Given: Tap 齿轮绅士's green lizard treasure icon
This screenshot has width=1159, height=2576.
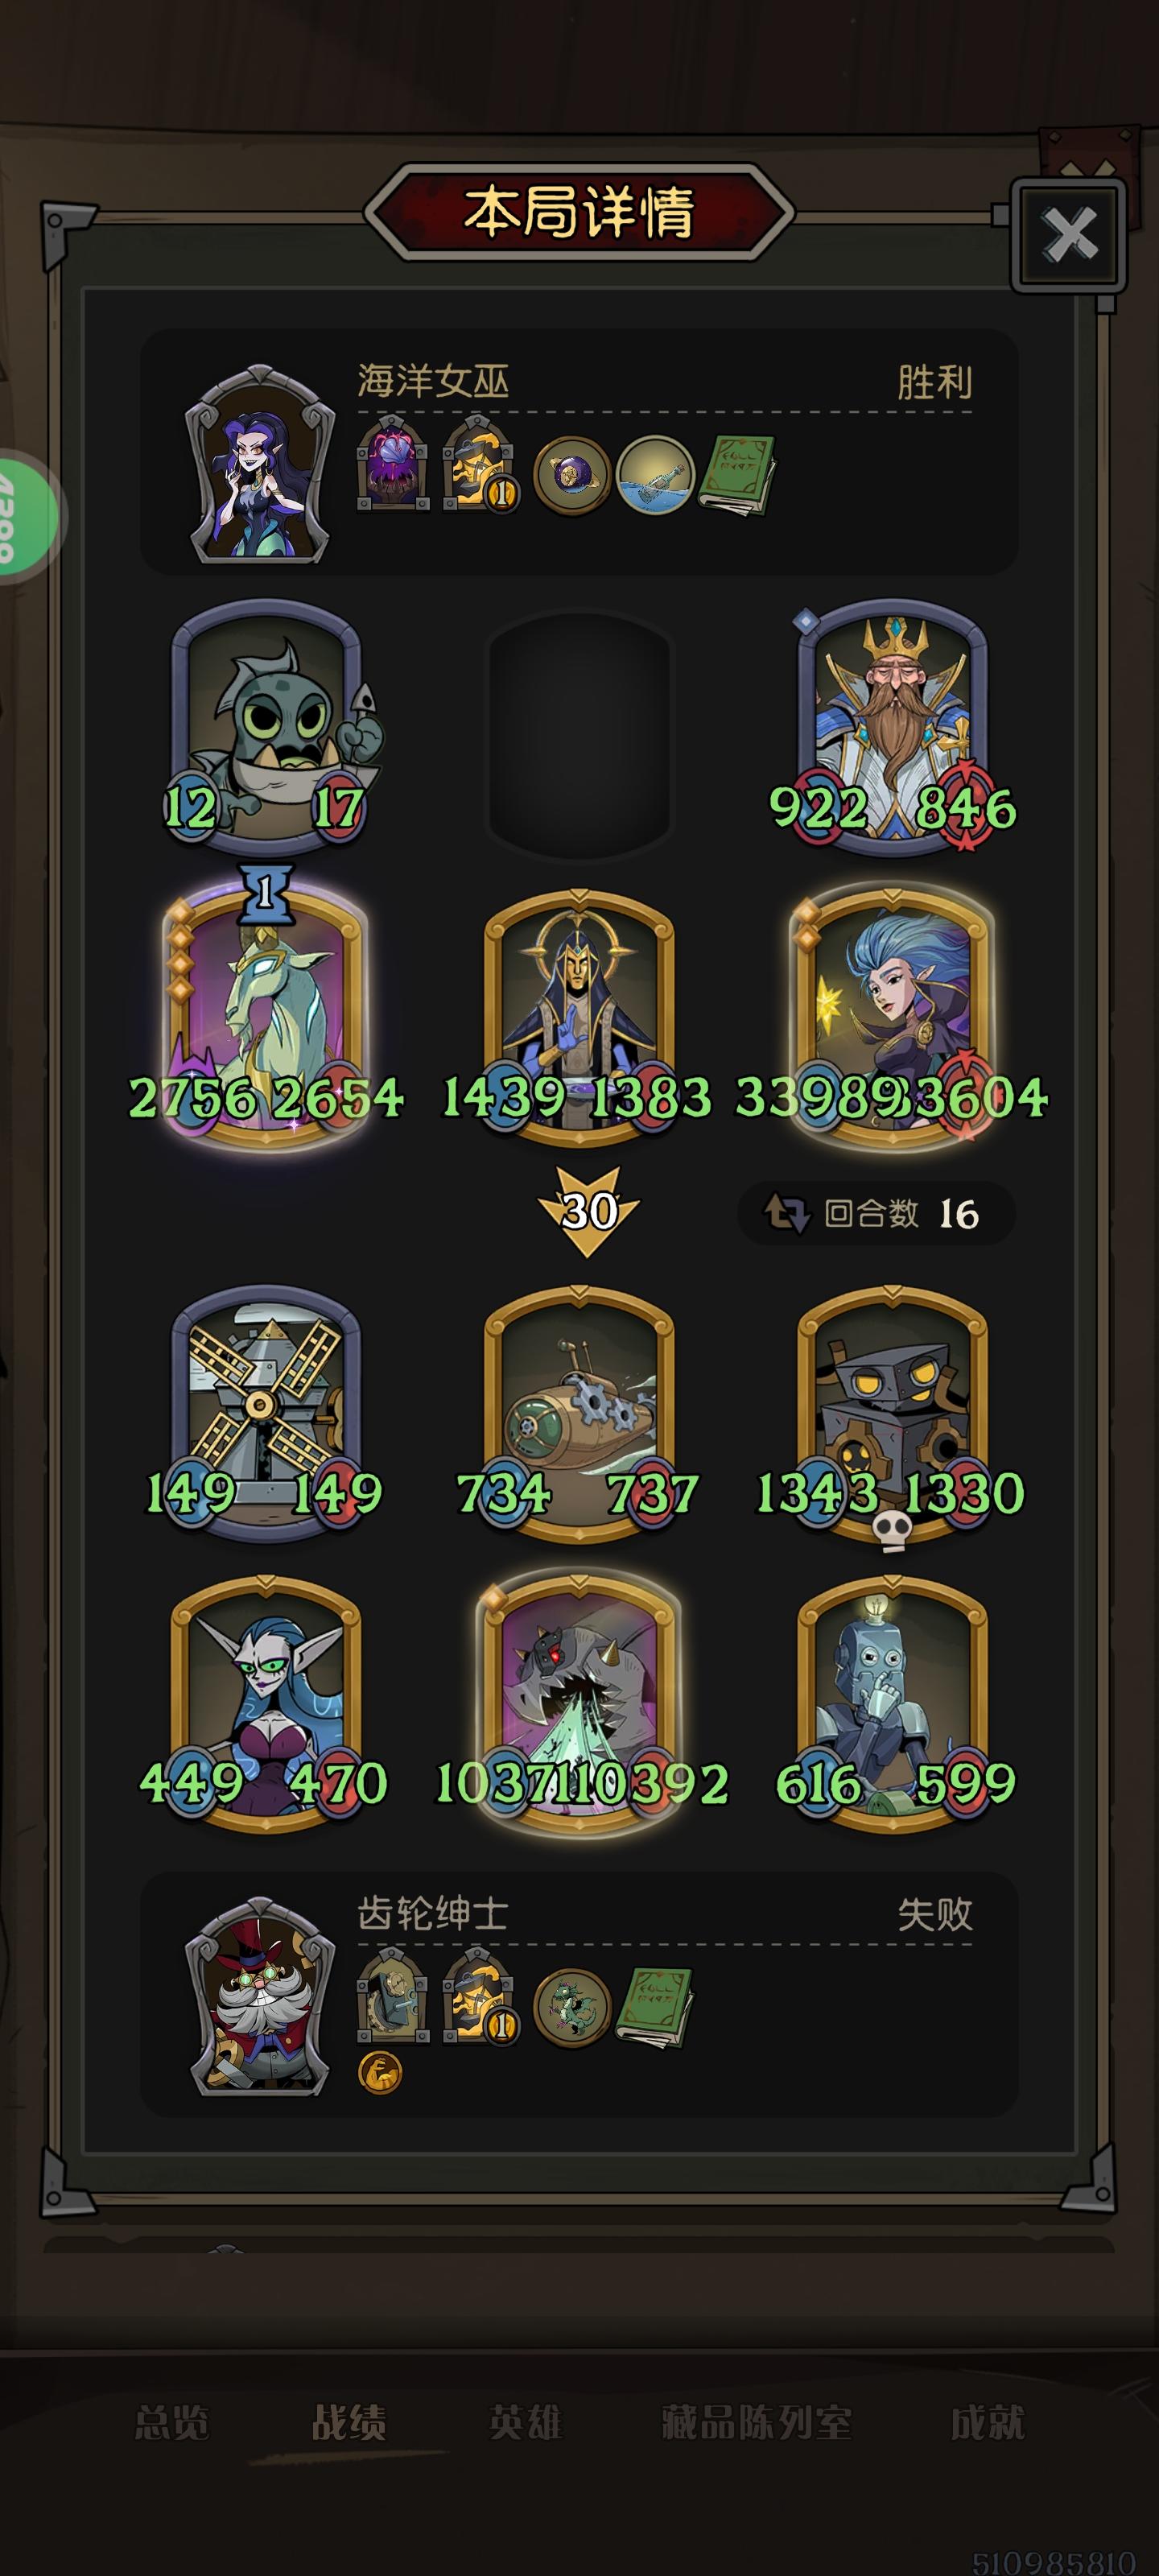Looking at the screenshot, I should click(572, 2008).
